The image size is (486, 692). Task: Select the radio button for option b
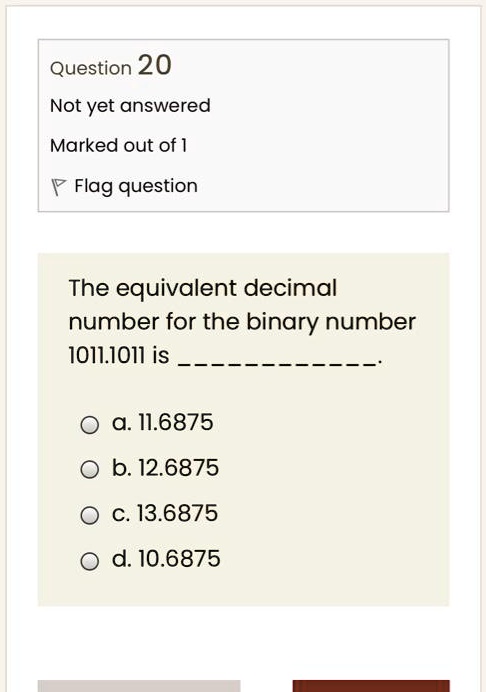(90, 469)
